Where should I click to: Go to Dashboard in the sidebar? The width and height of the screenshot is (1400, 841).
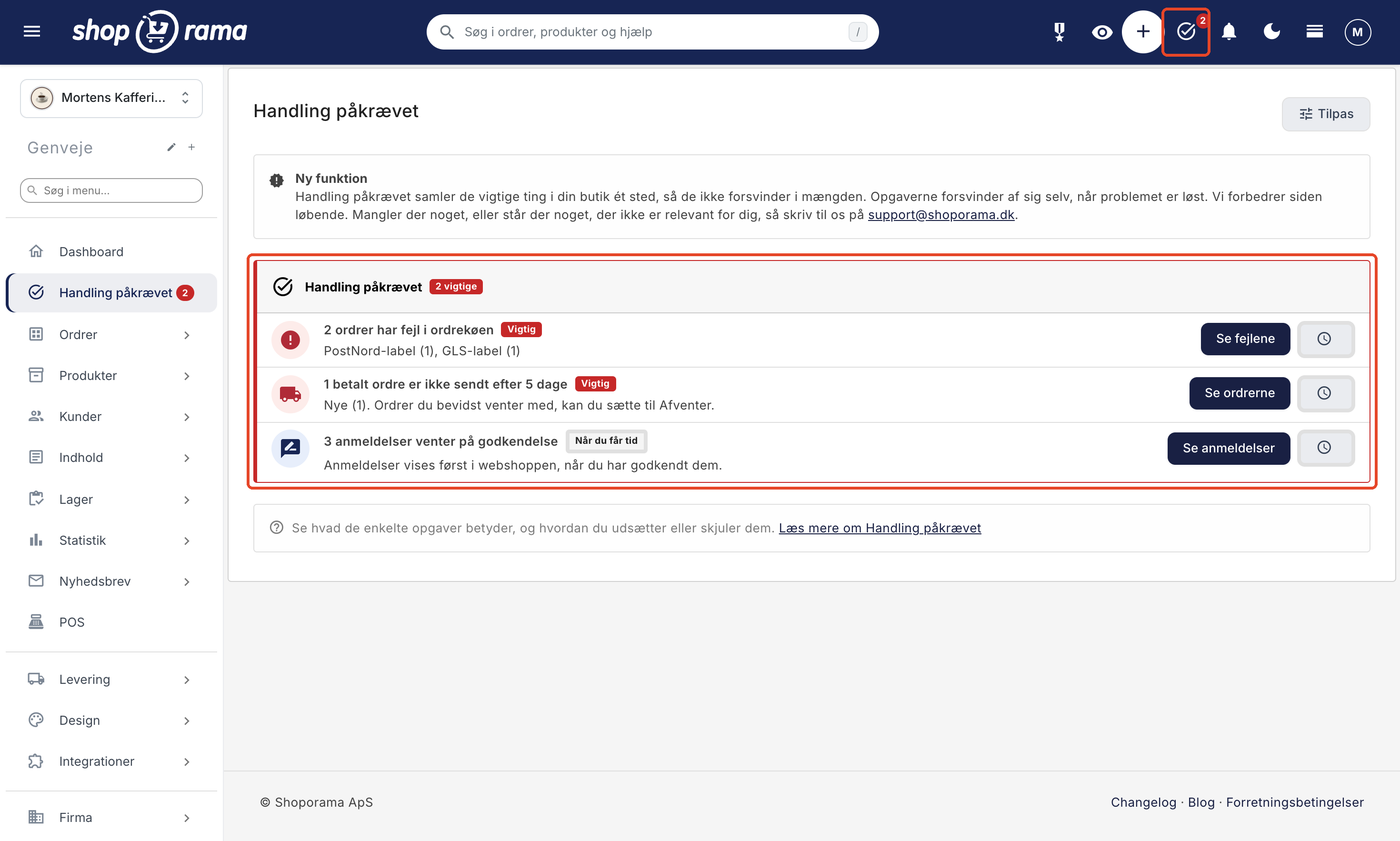coord(111,251)
